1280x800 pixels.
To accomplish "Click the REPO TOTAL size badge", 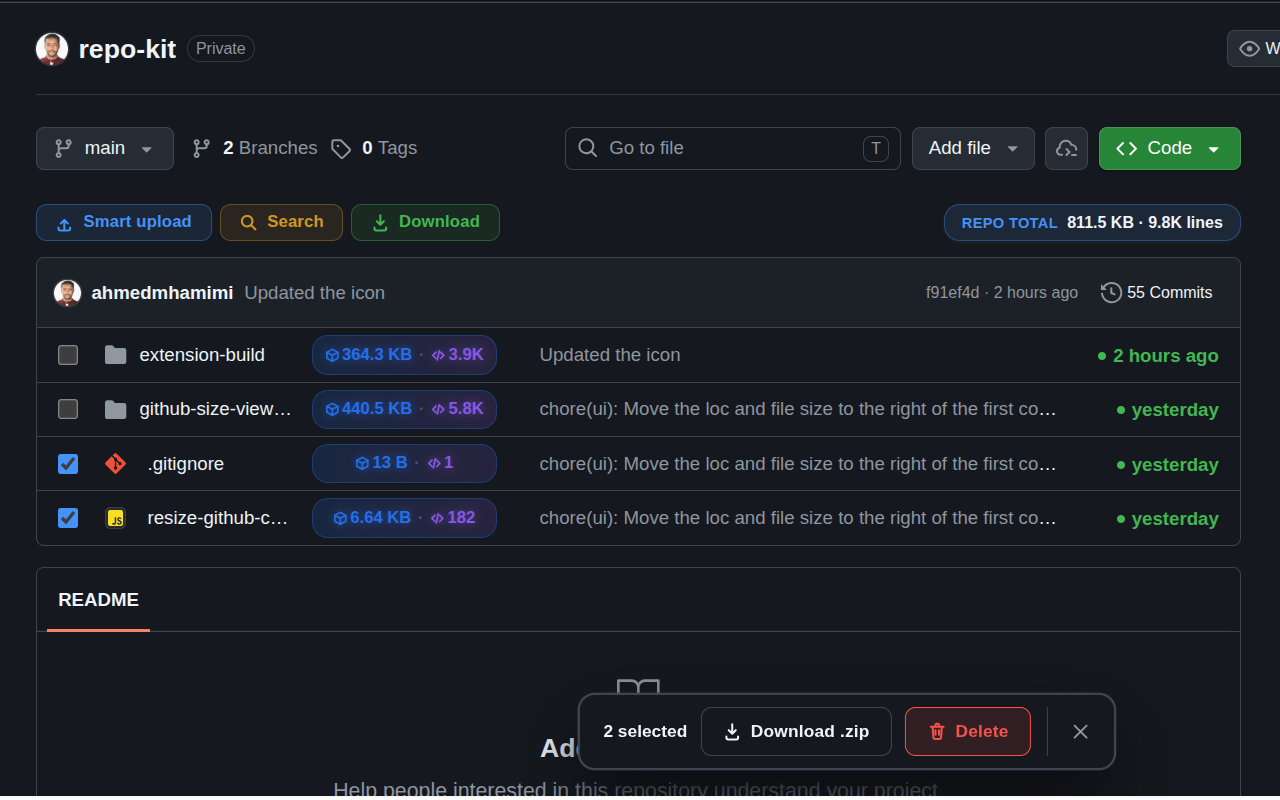I will tap(1092, 223).
